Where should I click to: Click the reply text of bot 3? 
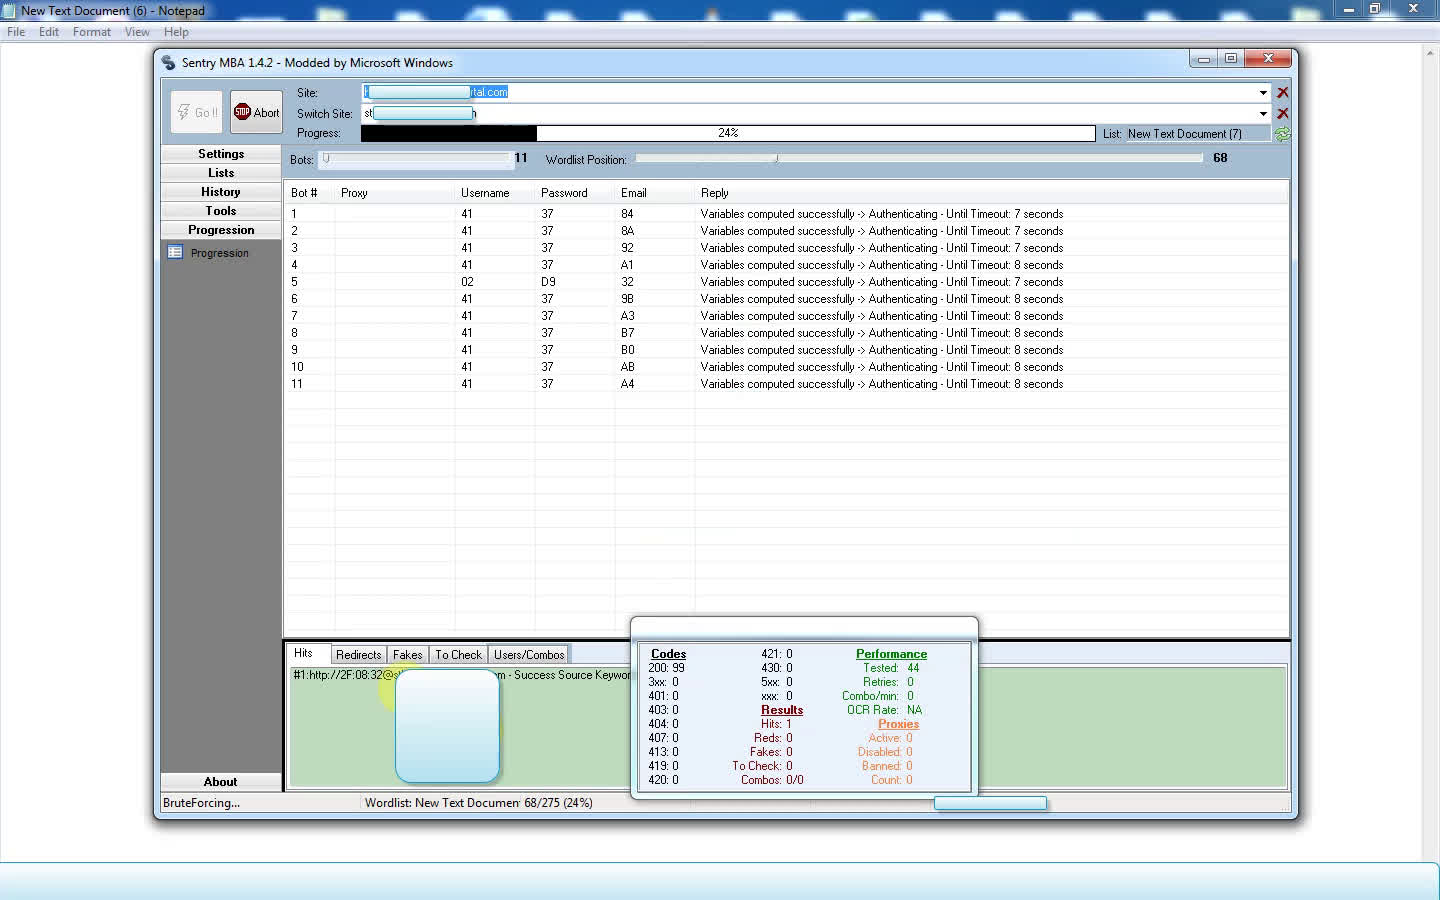click(881, 248)
